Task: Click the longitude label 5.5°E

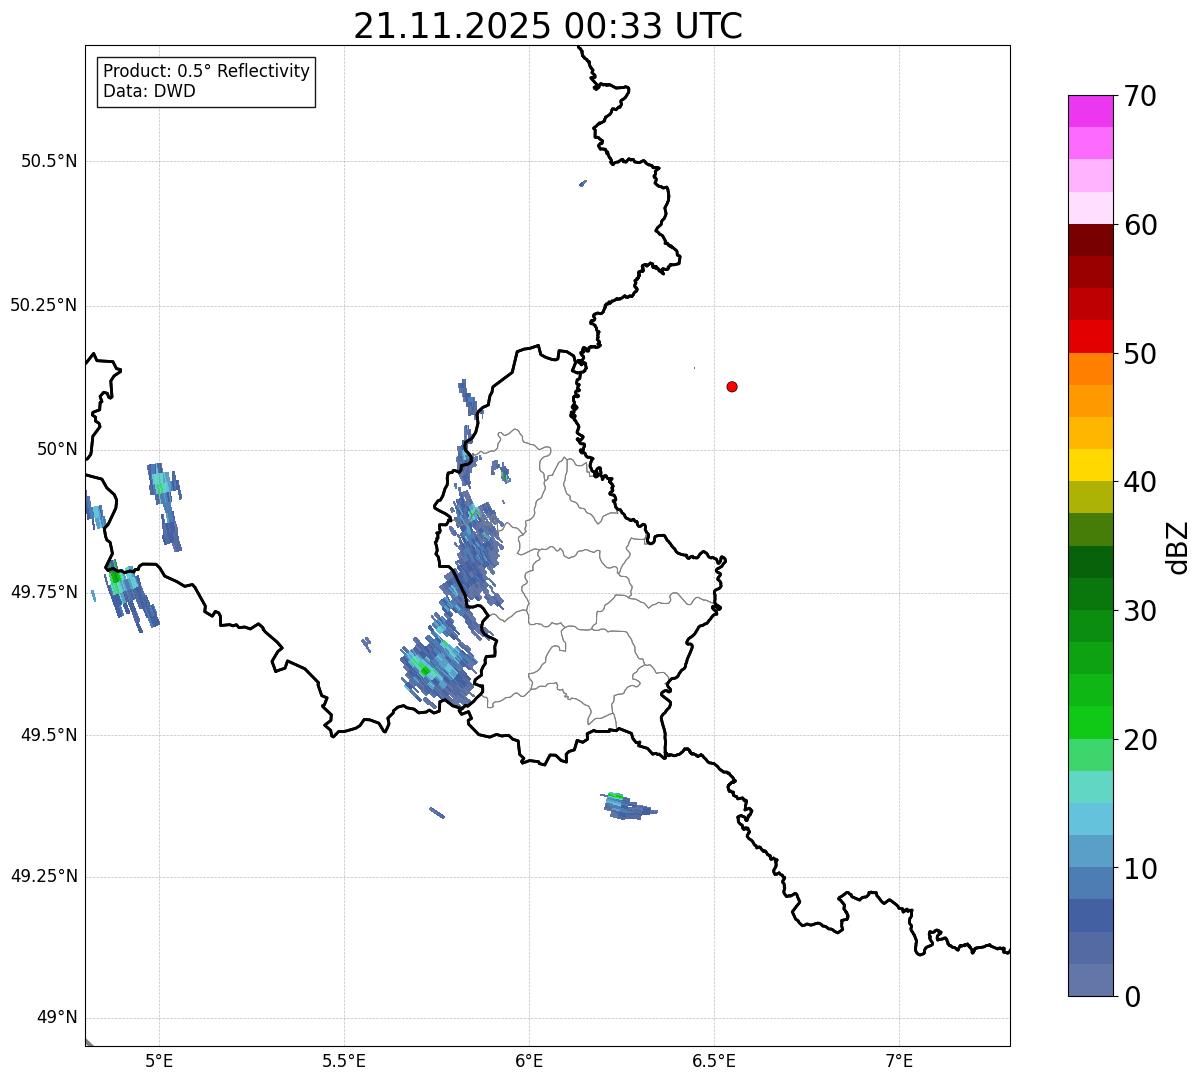Action: pyautogui.click(x=344, y=1060)
